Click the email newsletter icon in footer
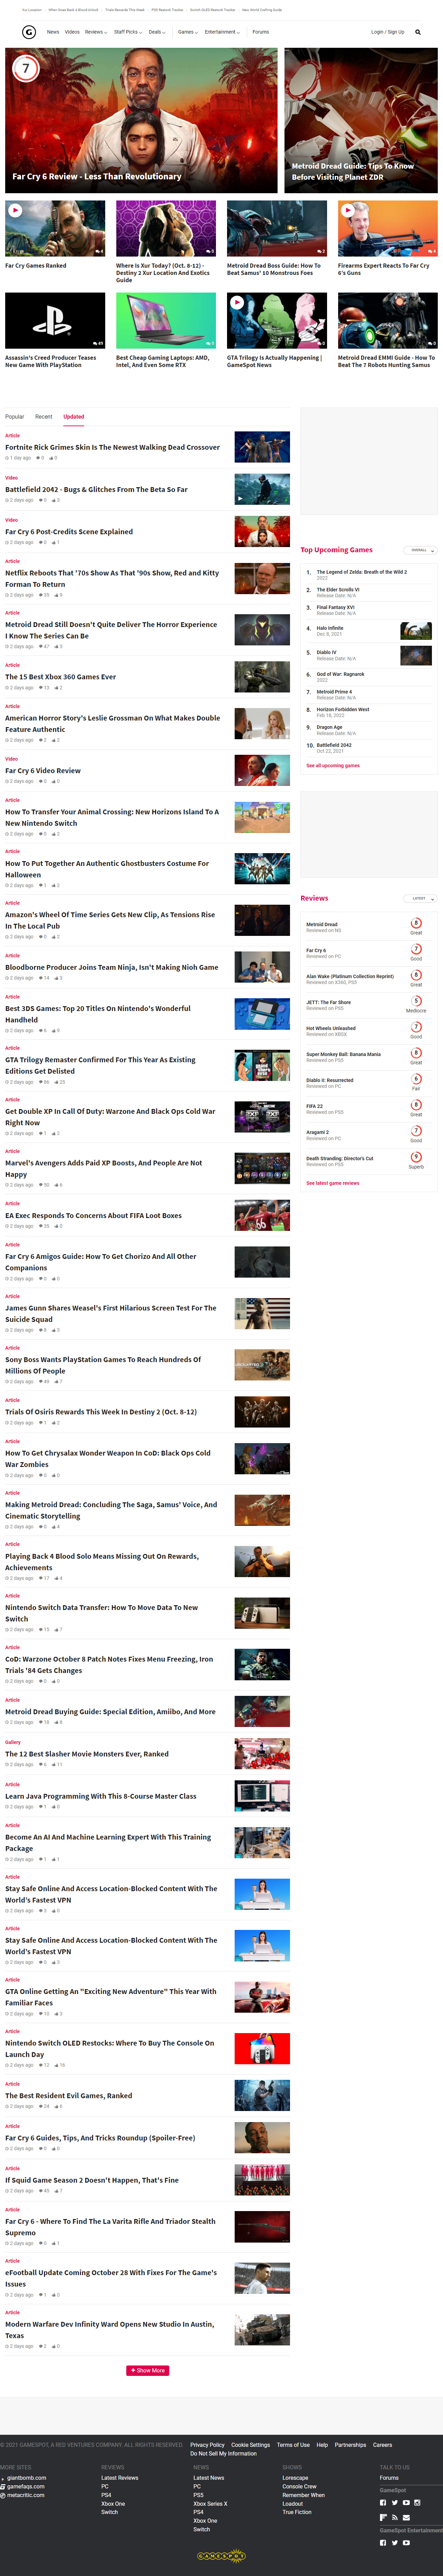Image resolution: width=443 pixels, height=2576 pixels. tap(406, 2517)
